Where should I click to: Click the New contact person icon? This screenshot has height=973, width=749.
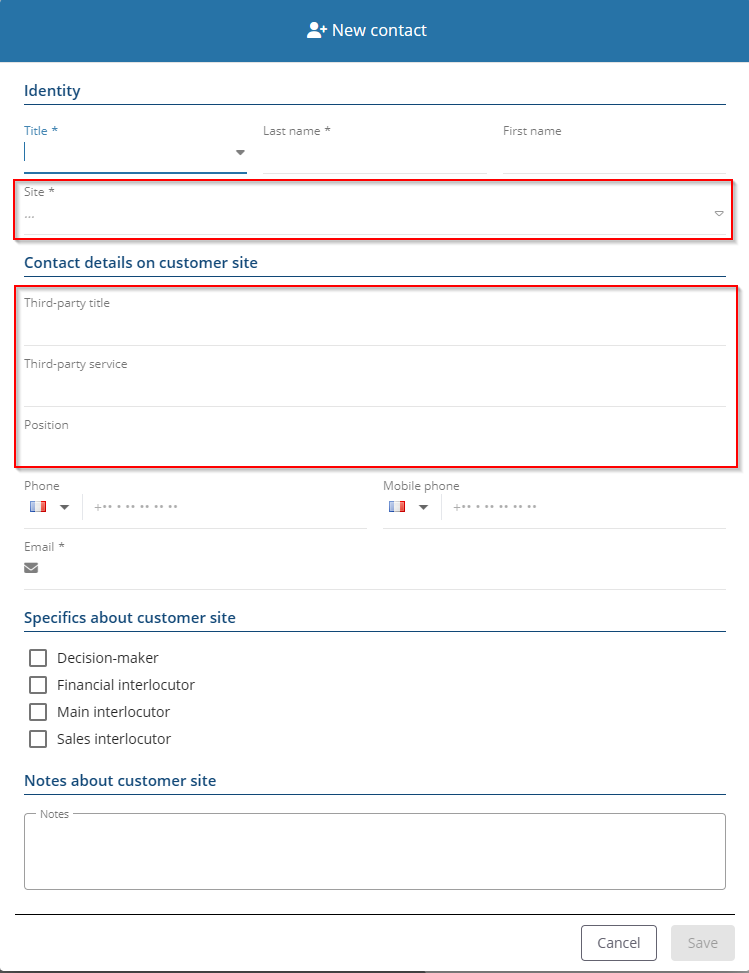click(x=317, y=30)
